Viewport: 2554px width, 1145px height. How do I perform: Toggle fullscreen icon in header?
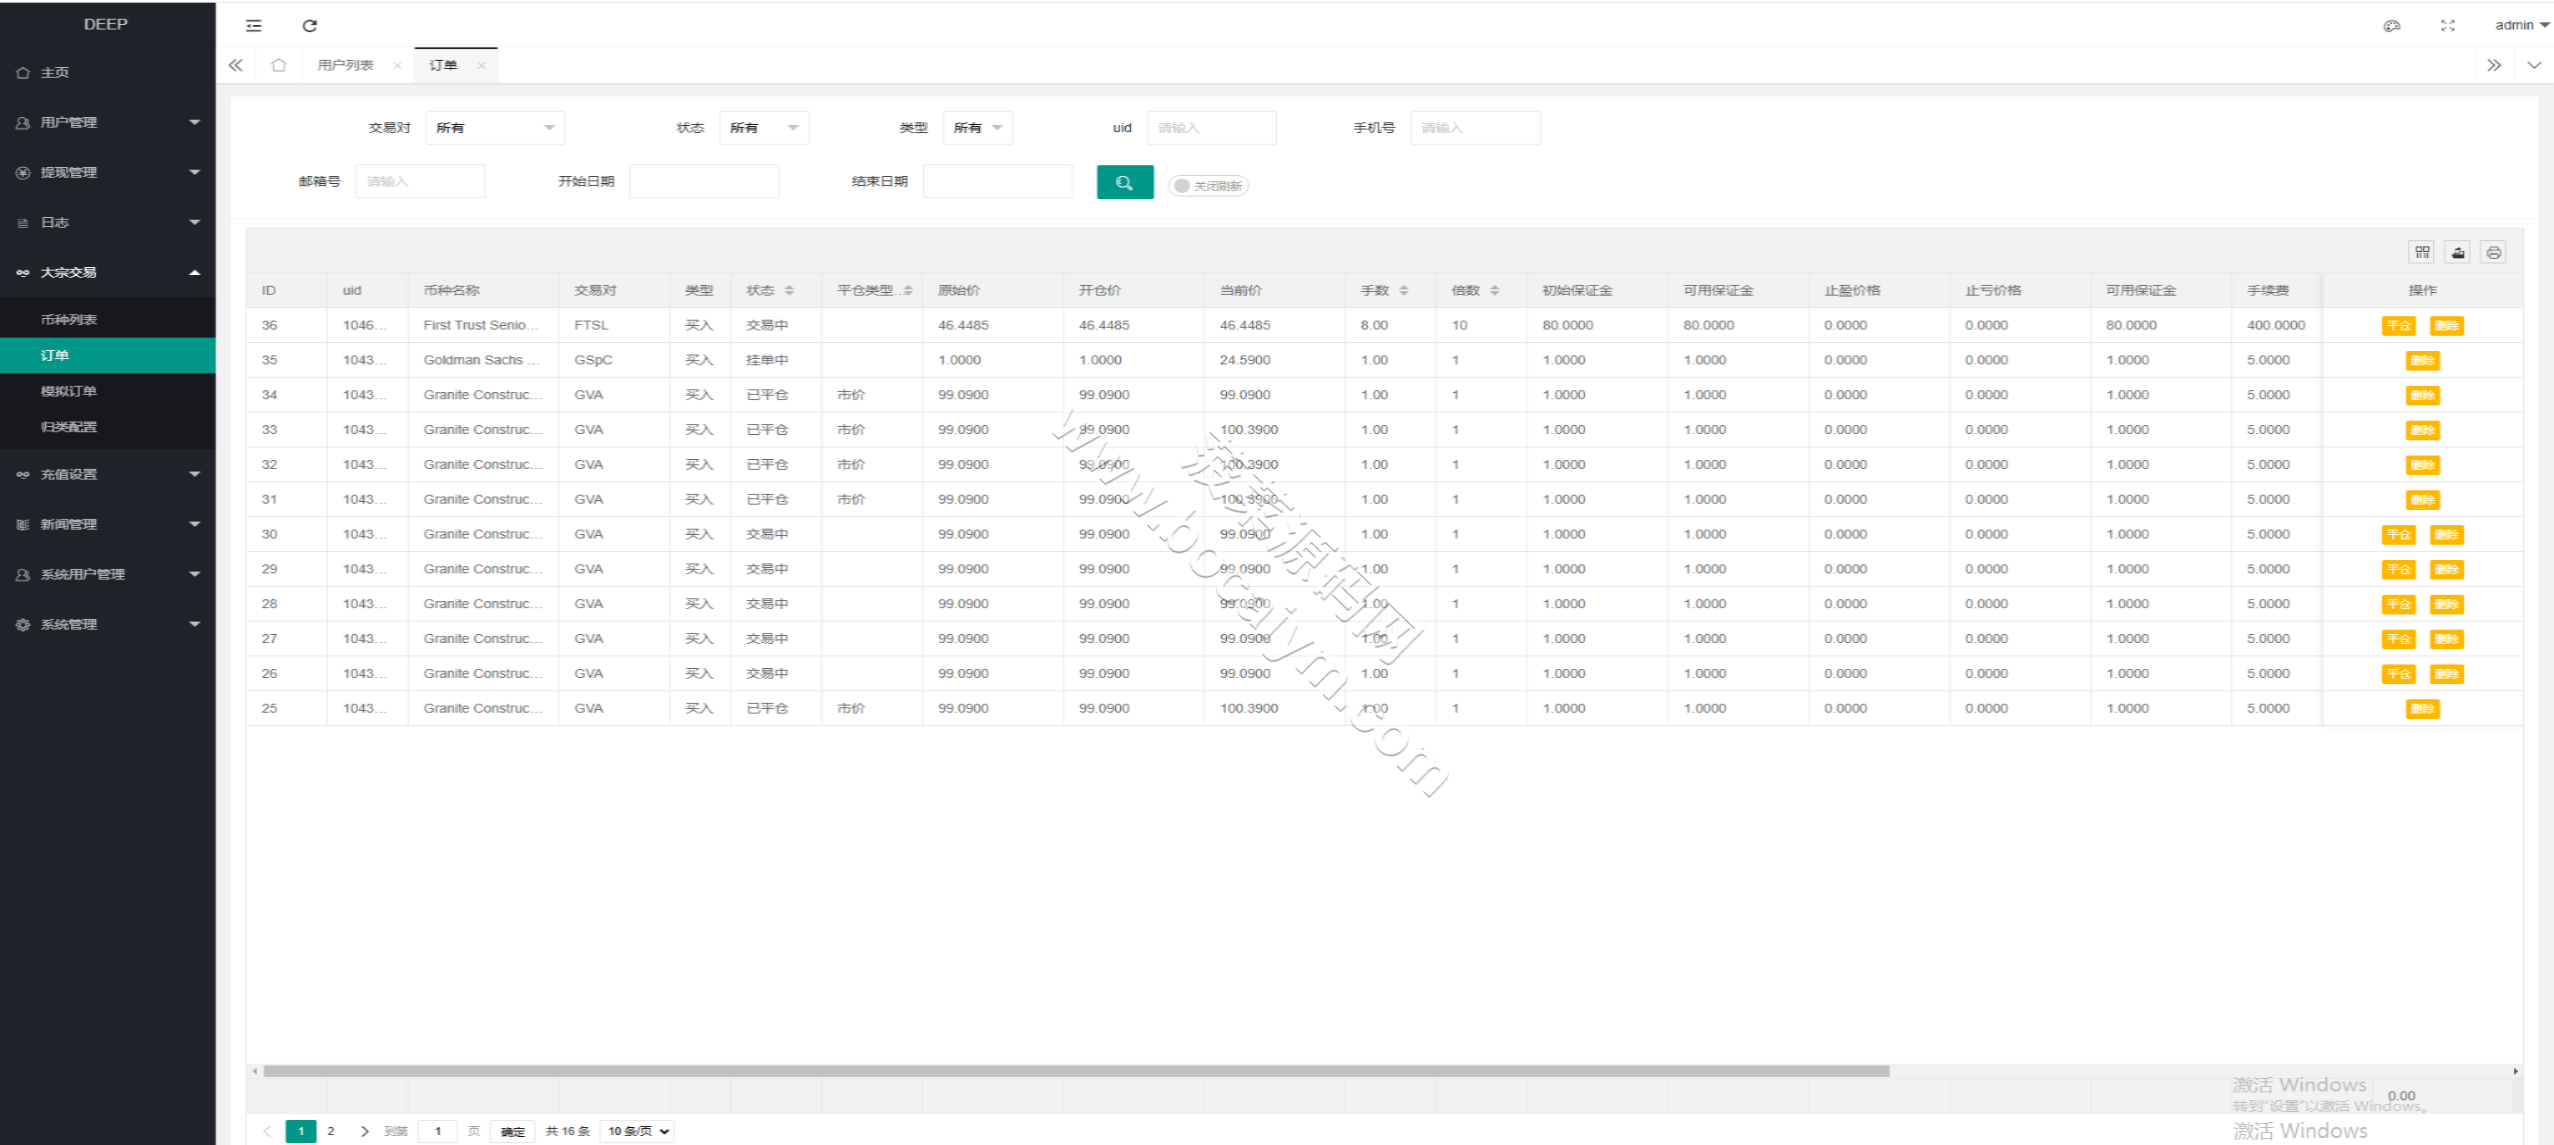click(2448, 26)
